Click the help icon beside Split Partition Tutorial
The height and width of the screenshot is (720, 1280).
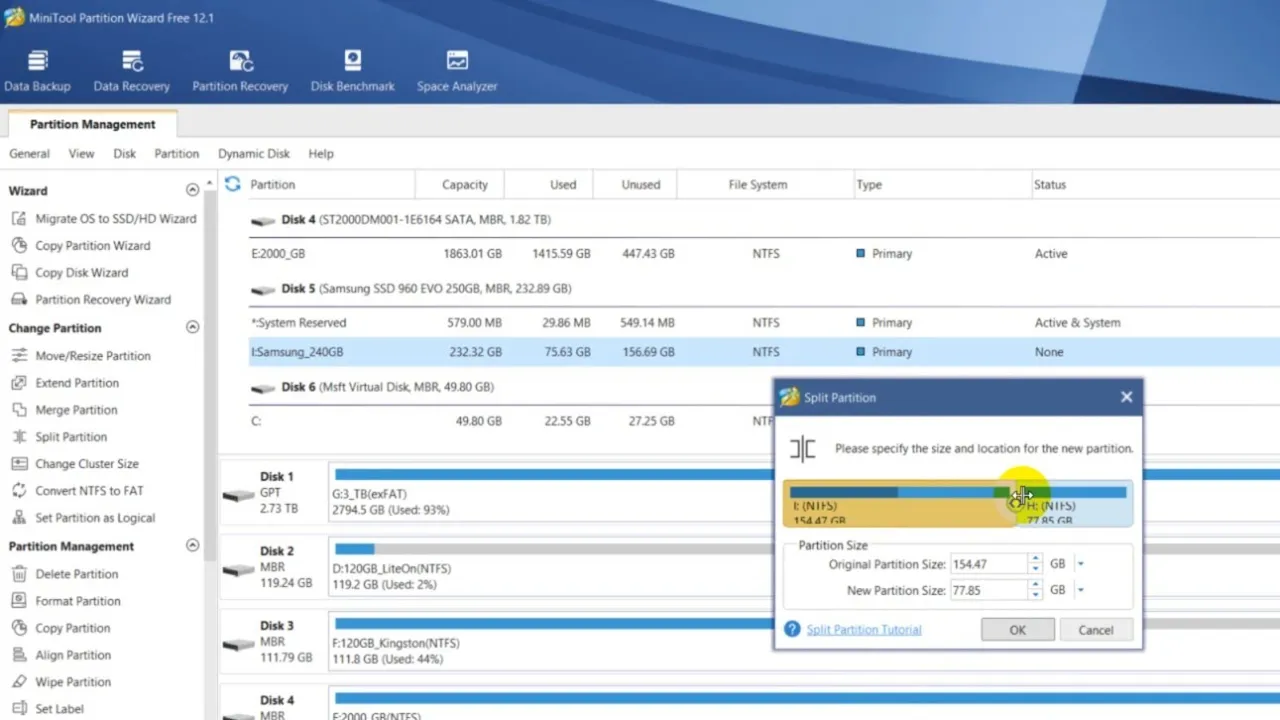(792, 629)
